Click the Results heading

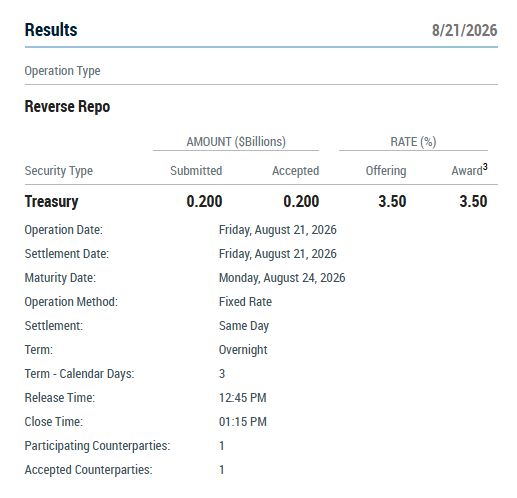click(51, 30)
